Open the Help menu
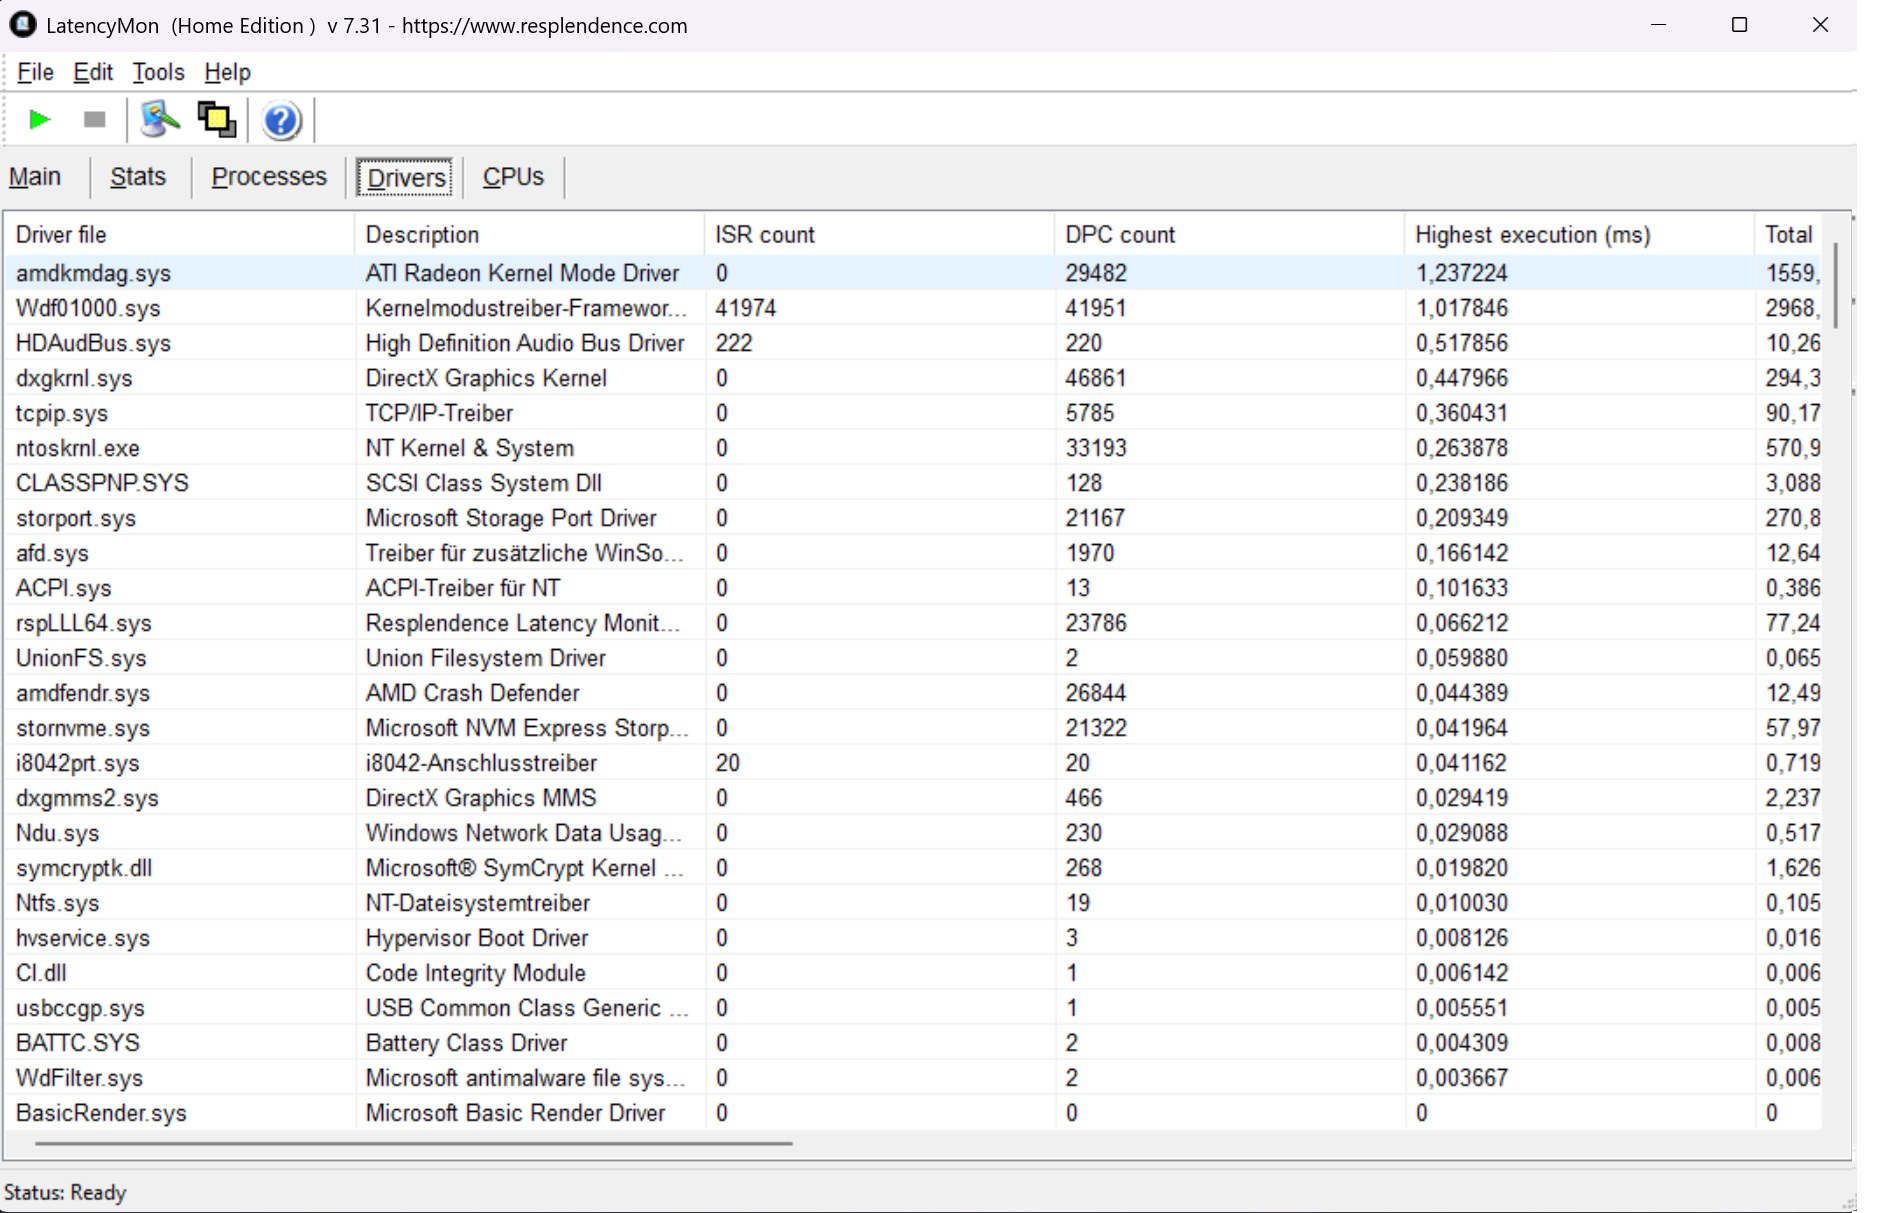Image resolution: width=1889 pixels, height=1213 pixels. (x=227, y=72)
